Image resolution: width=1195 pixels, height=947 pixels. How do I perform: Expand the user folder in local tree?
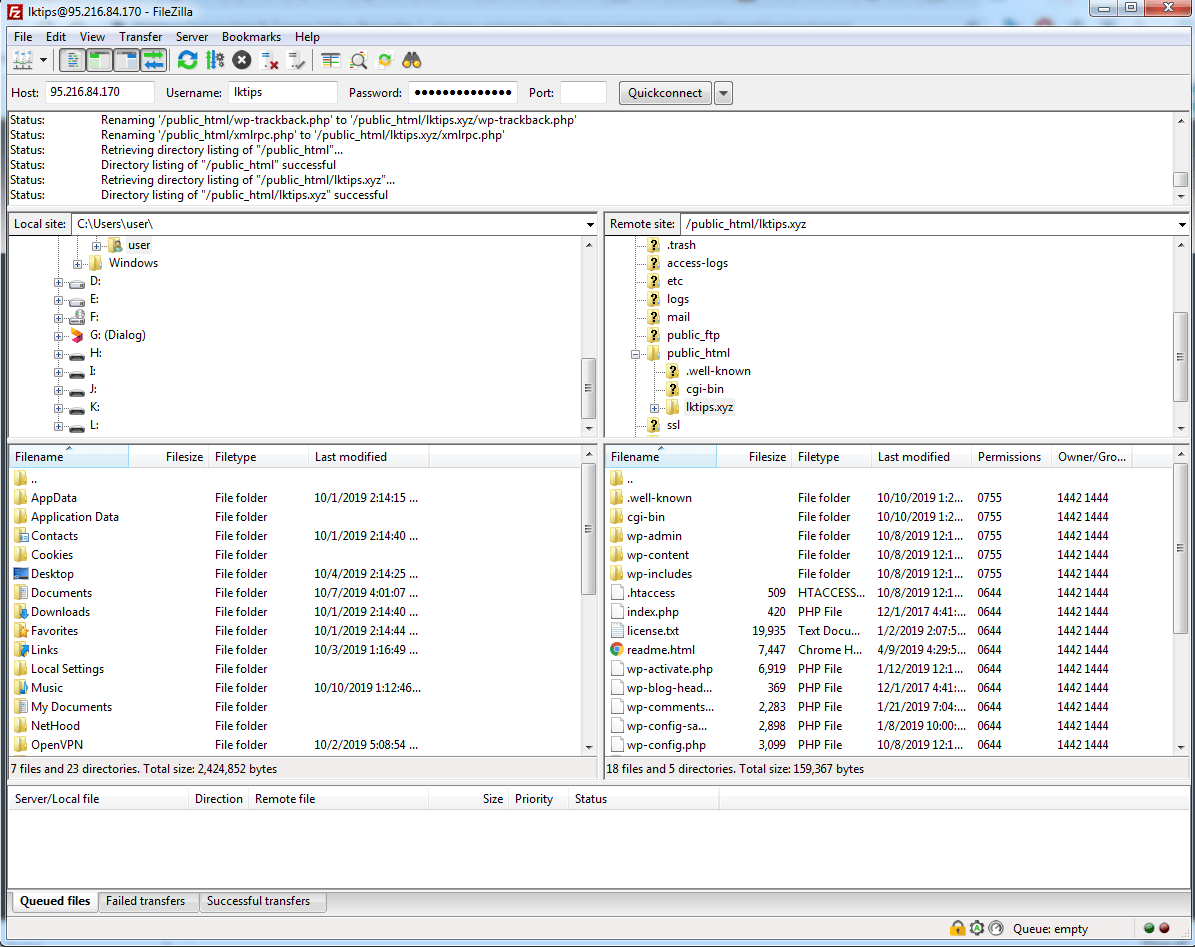[97, 246]
